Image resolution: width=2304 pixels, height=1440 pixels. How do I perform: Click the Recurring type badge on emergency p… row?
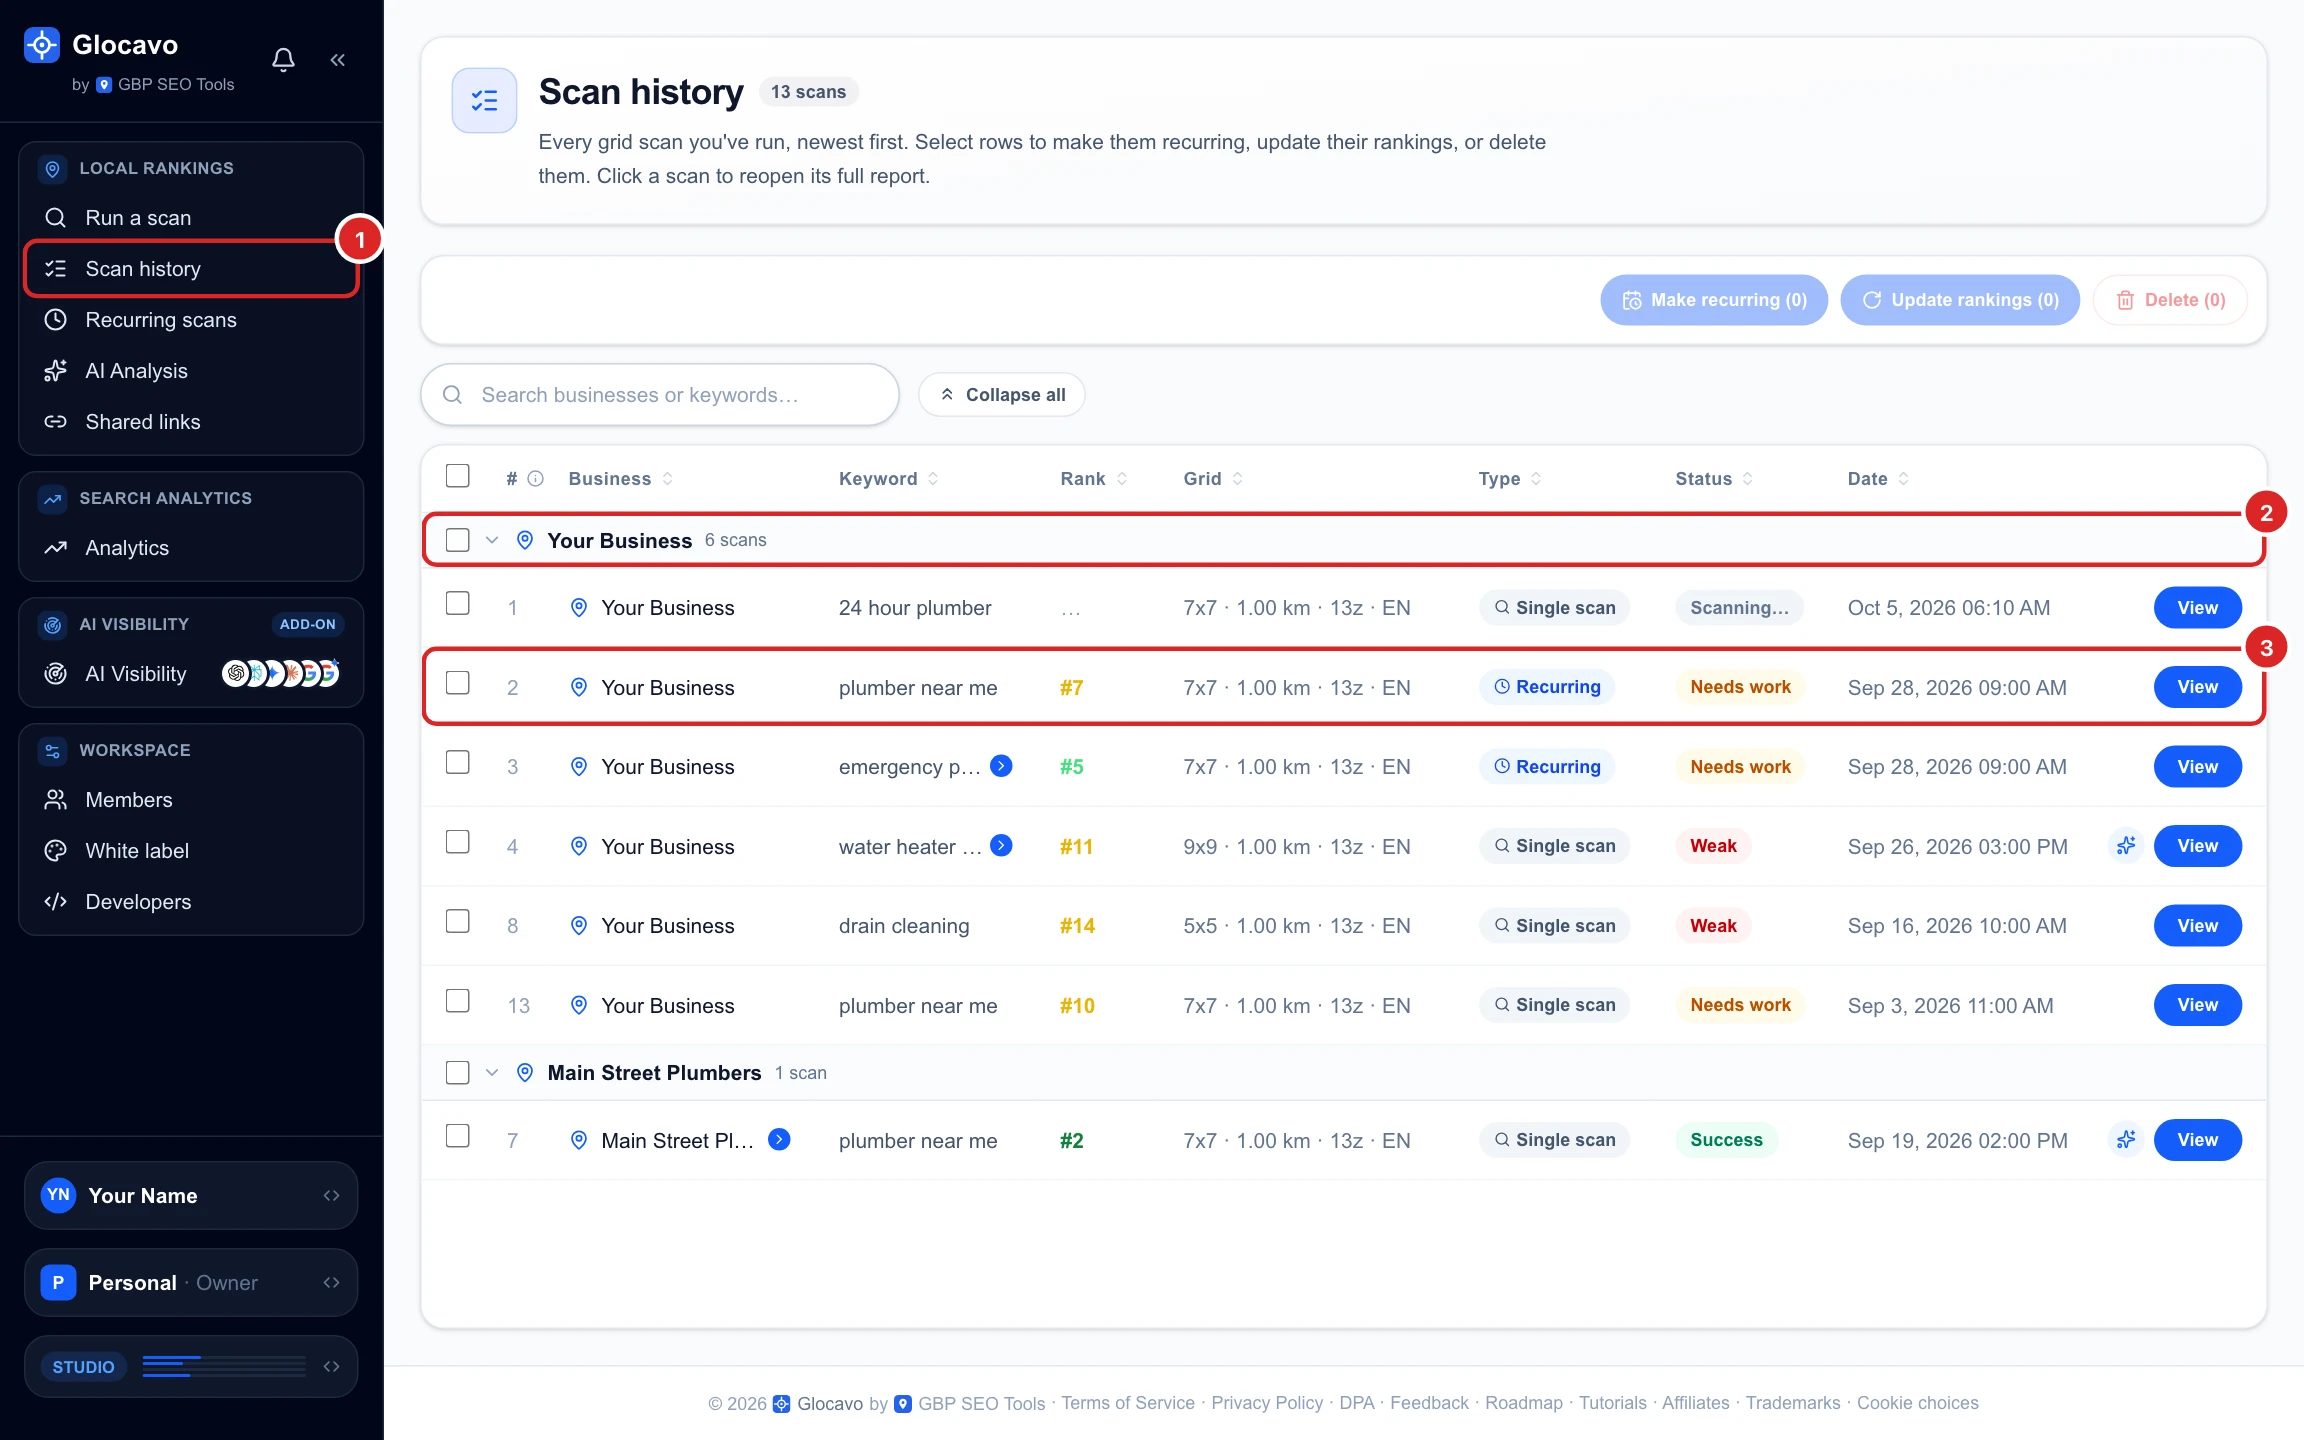tap(1547, 766)
